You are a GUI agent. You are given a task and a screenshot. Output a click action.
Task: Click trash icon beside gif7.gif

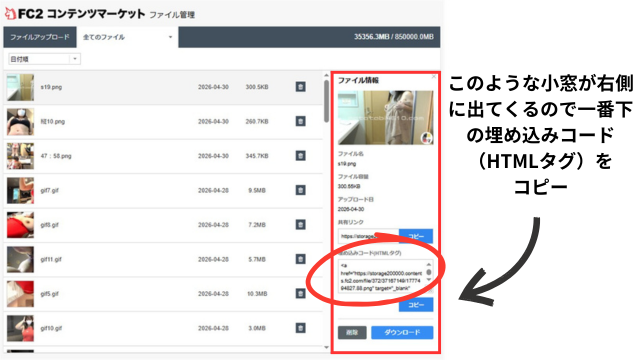click(x=300, y=190)
